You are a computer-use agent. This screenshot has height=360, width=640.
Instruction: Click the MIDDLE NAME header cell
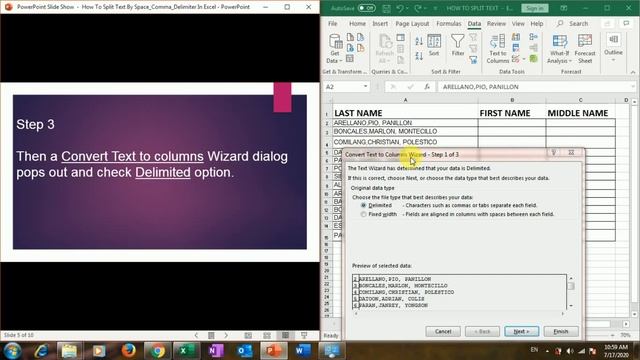click(x=580, y=113)
